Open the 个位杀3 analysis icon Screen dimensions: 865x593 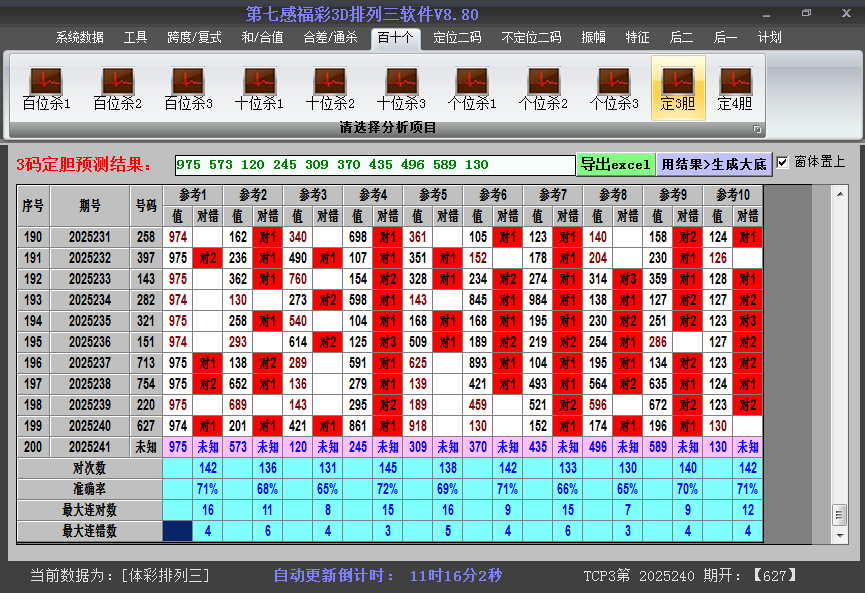pyautogui.click(x=614, y=88)
